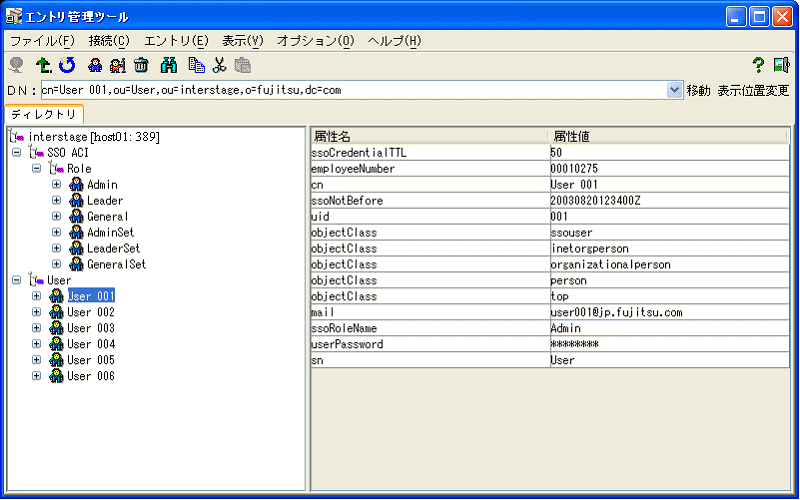Click the exit door icon in toolbar

click(x=781, y=65)
